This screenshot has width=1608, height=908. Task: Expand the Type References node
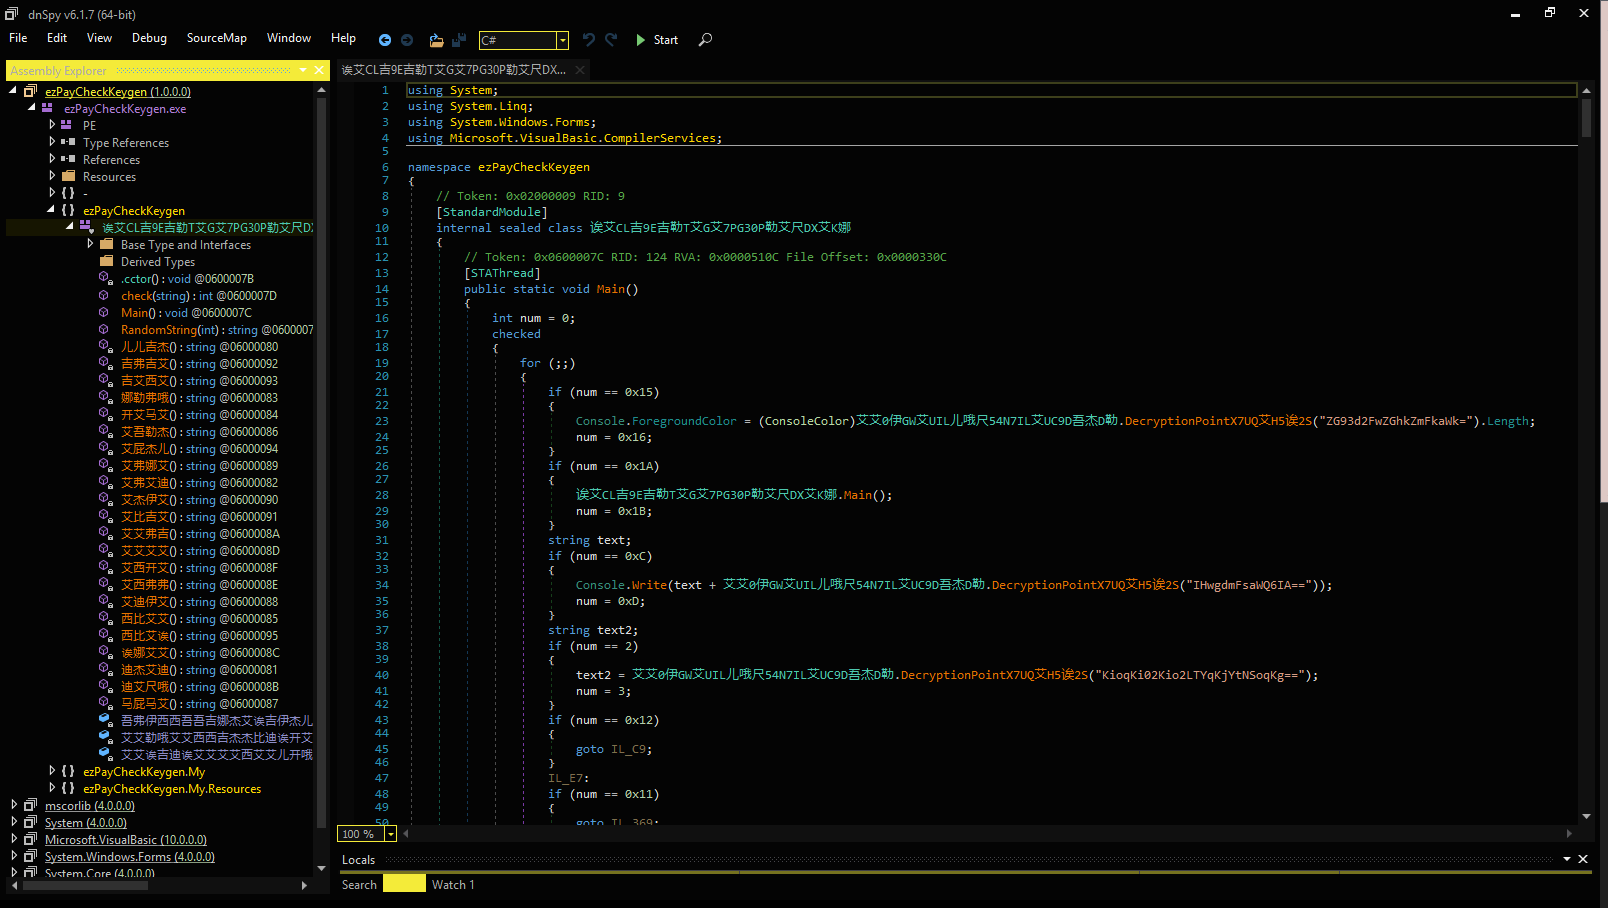[x=52, y=142]
